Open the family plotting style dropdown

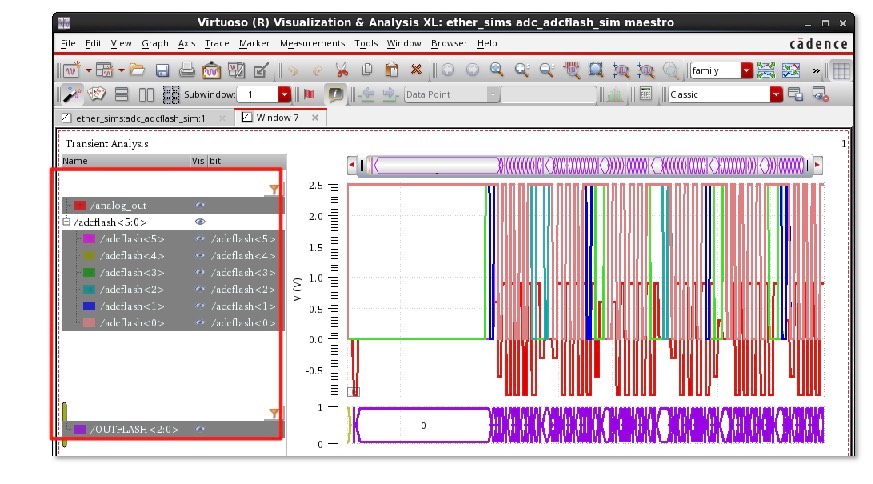(x=747, y=71)
